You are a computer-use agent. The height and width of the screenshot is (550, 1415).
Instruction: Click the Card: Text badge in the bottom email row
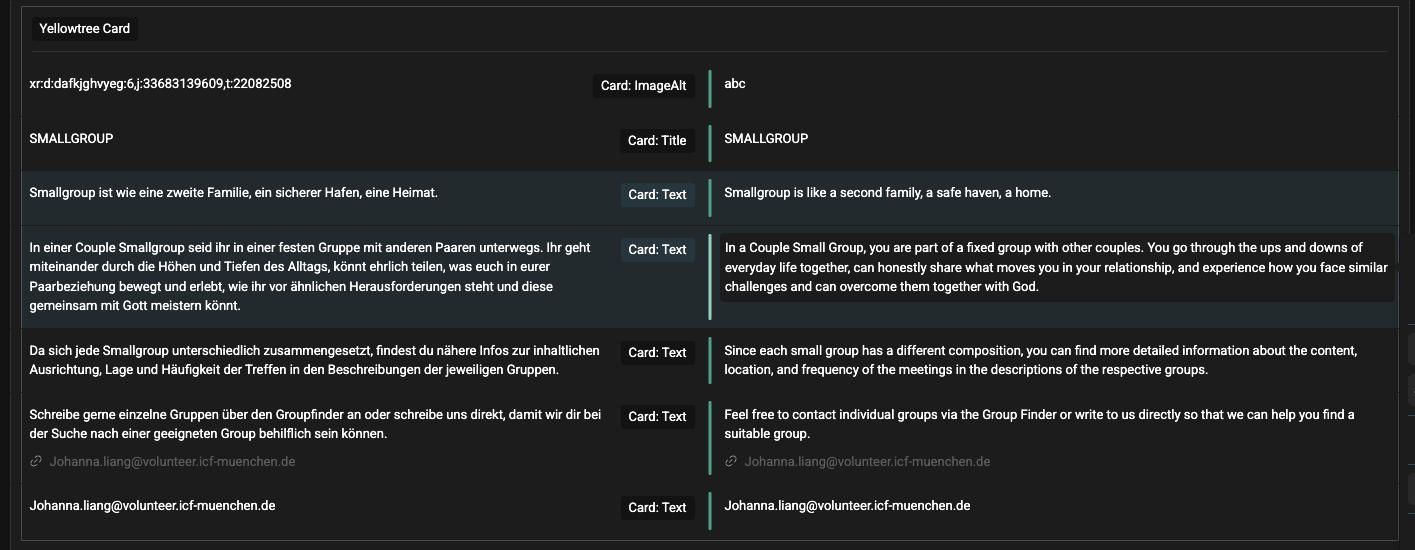pos(657,508)
